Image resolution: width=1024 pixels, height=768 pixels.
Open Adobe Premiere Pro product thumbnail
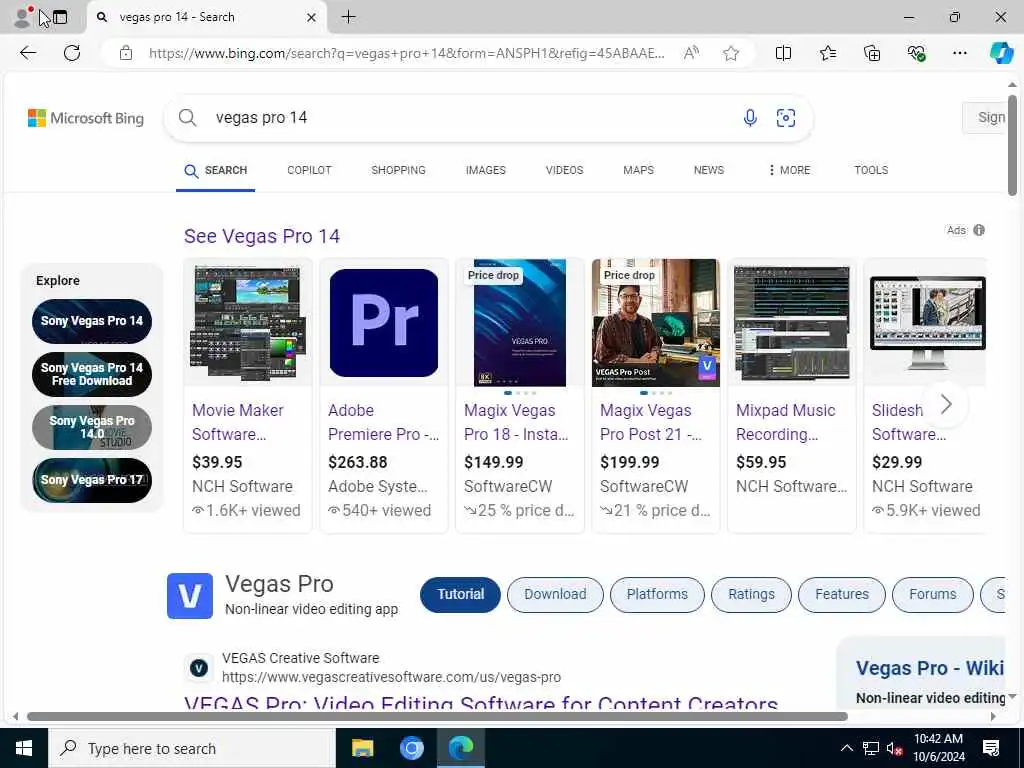(384, 323)
